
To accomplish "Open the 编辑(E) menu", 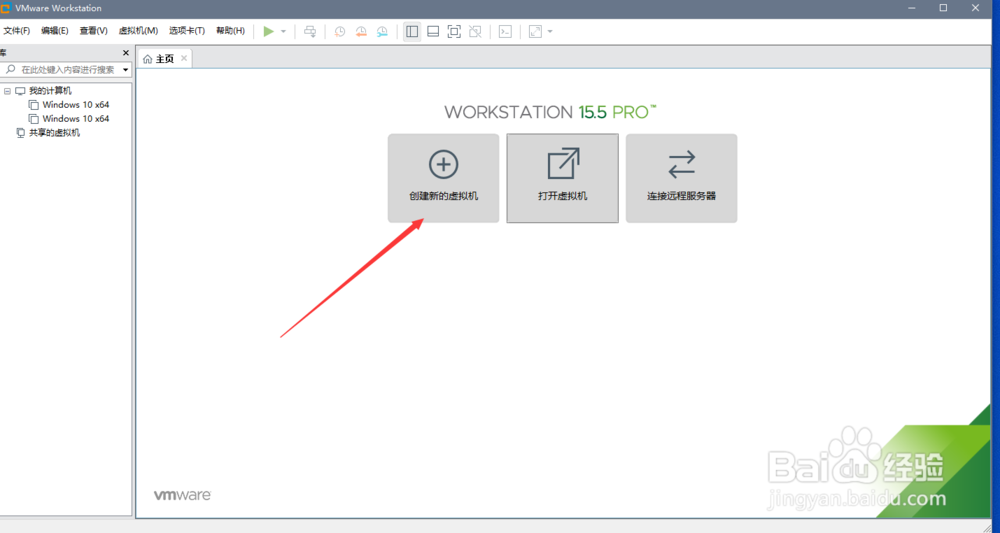I will [55, 31].
